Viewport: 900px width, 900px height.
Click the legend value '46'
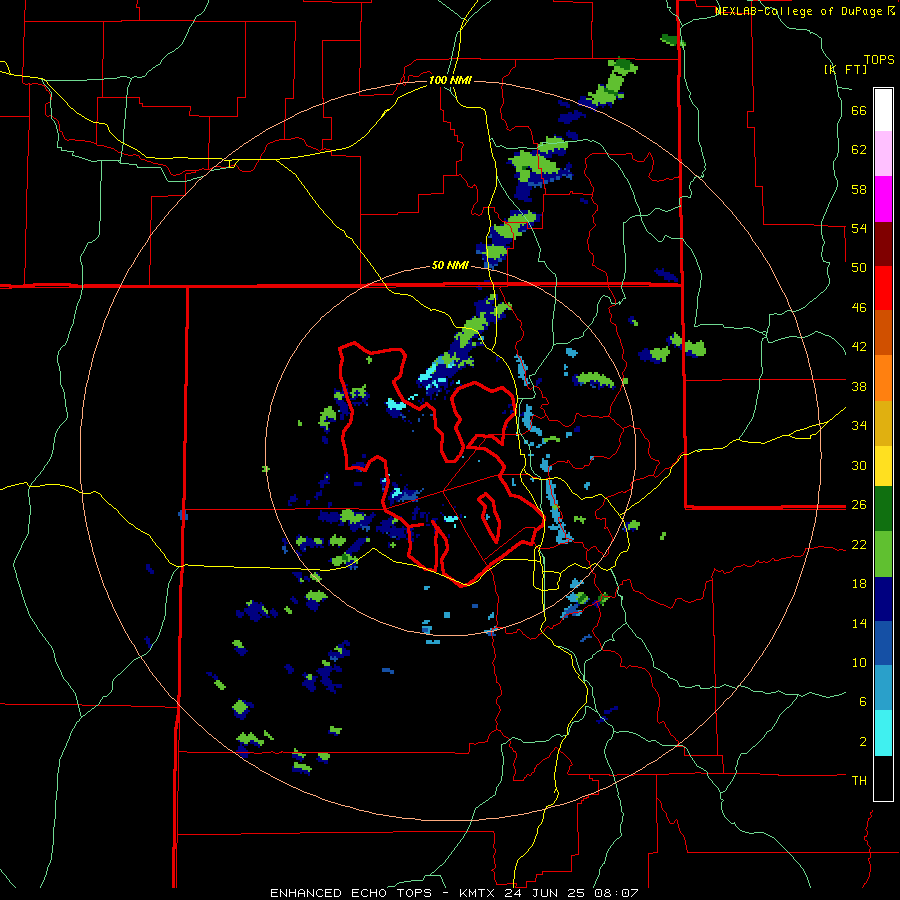(859, 308)
